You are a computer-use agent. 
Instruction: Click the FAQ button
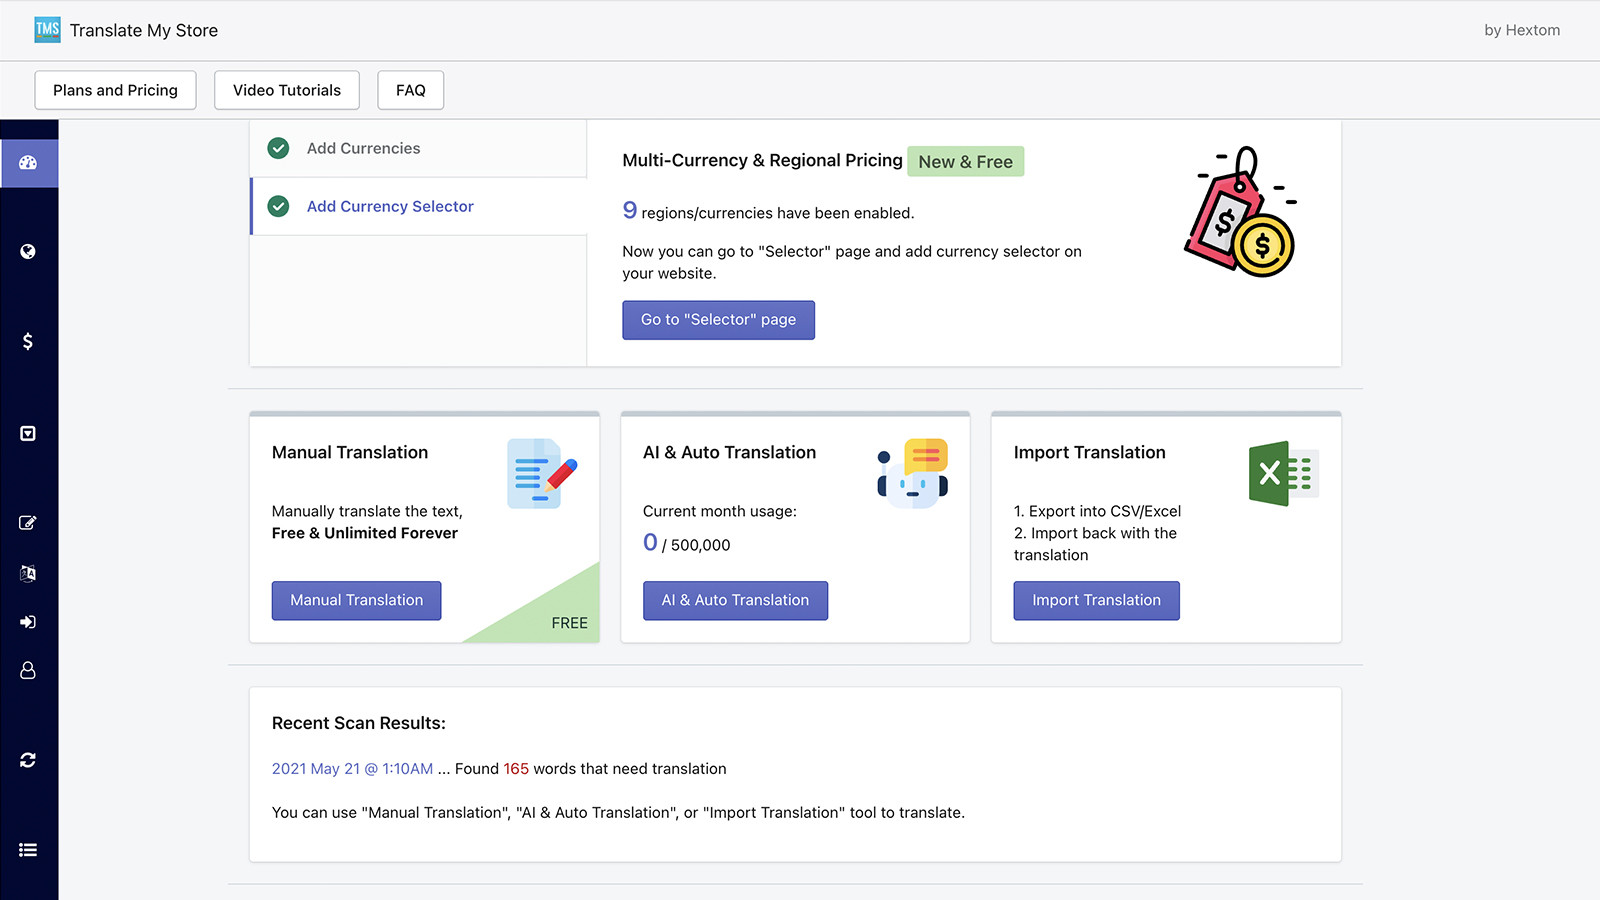tap(410, 90)
